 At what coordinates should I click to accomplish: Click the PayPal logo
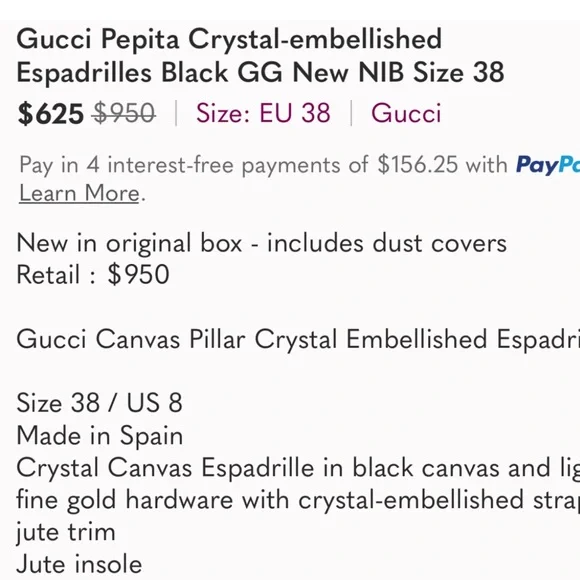[x=548, y=165]
